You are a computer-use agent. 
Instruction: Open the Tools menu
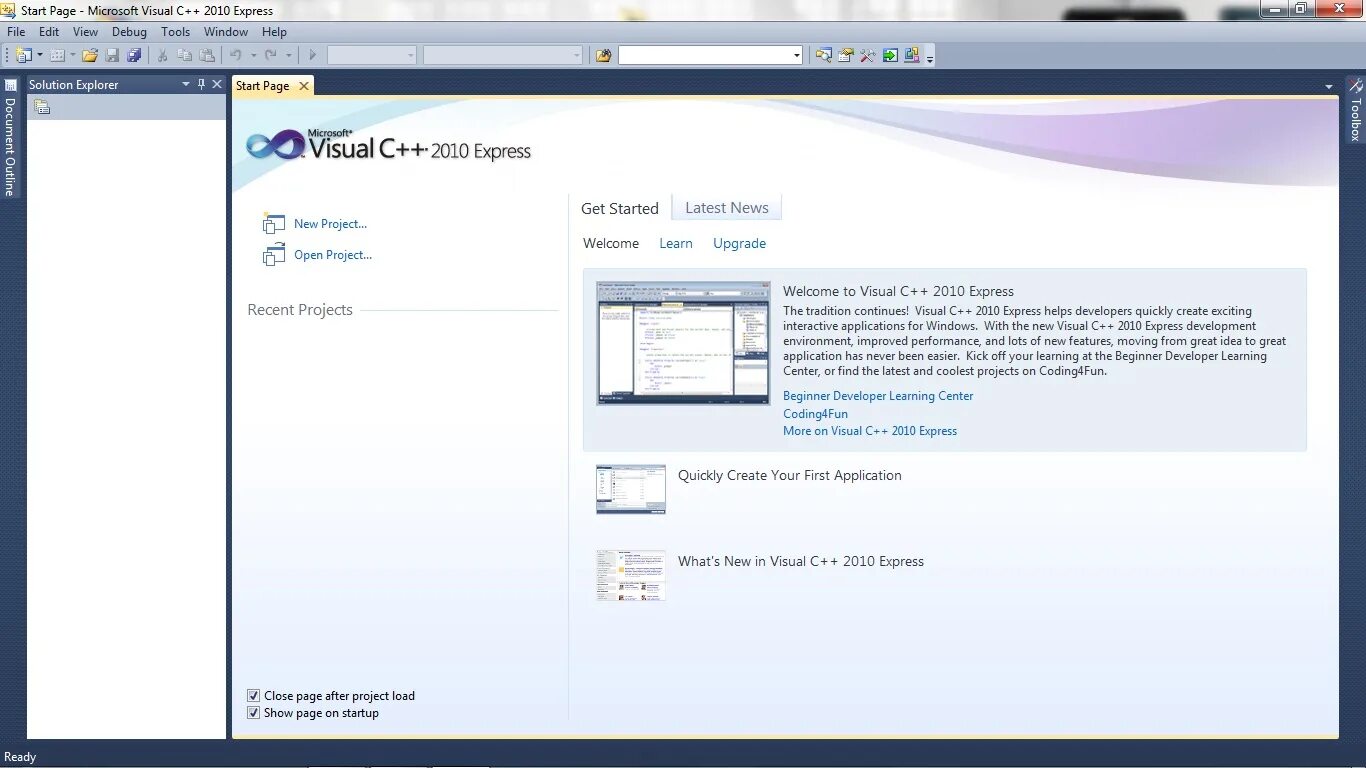pyautogui.click(x=176, y=32)
